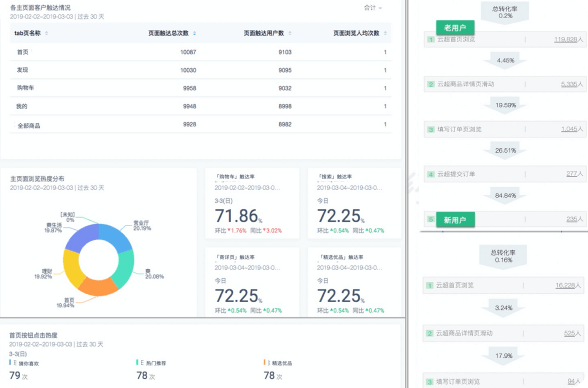Click step 3 badge for 填写订单页浏览
The height and width of the screenshot is (388, 588).
click(431, 129)
